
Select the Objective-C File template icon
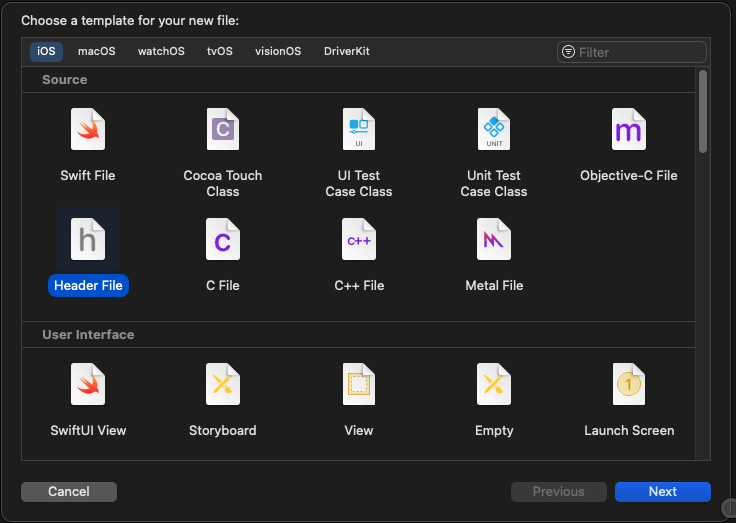pos(629,129)
